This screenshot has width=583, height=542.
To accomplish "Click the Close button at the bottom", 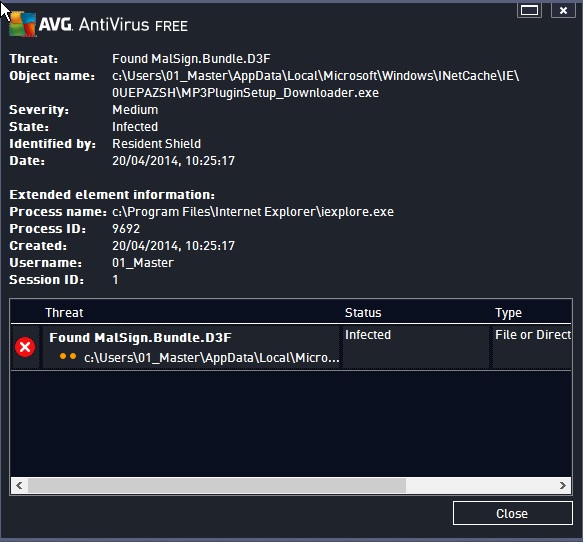I will (x=512, y=513).
